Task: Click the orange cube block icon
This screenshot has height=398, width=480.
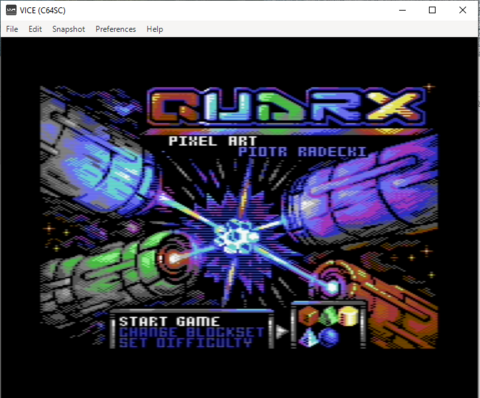Action: pyautogui.click(x=308, y=316)
